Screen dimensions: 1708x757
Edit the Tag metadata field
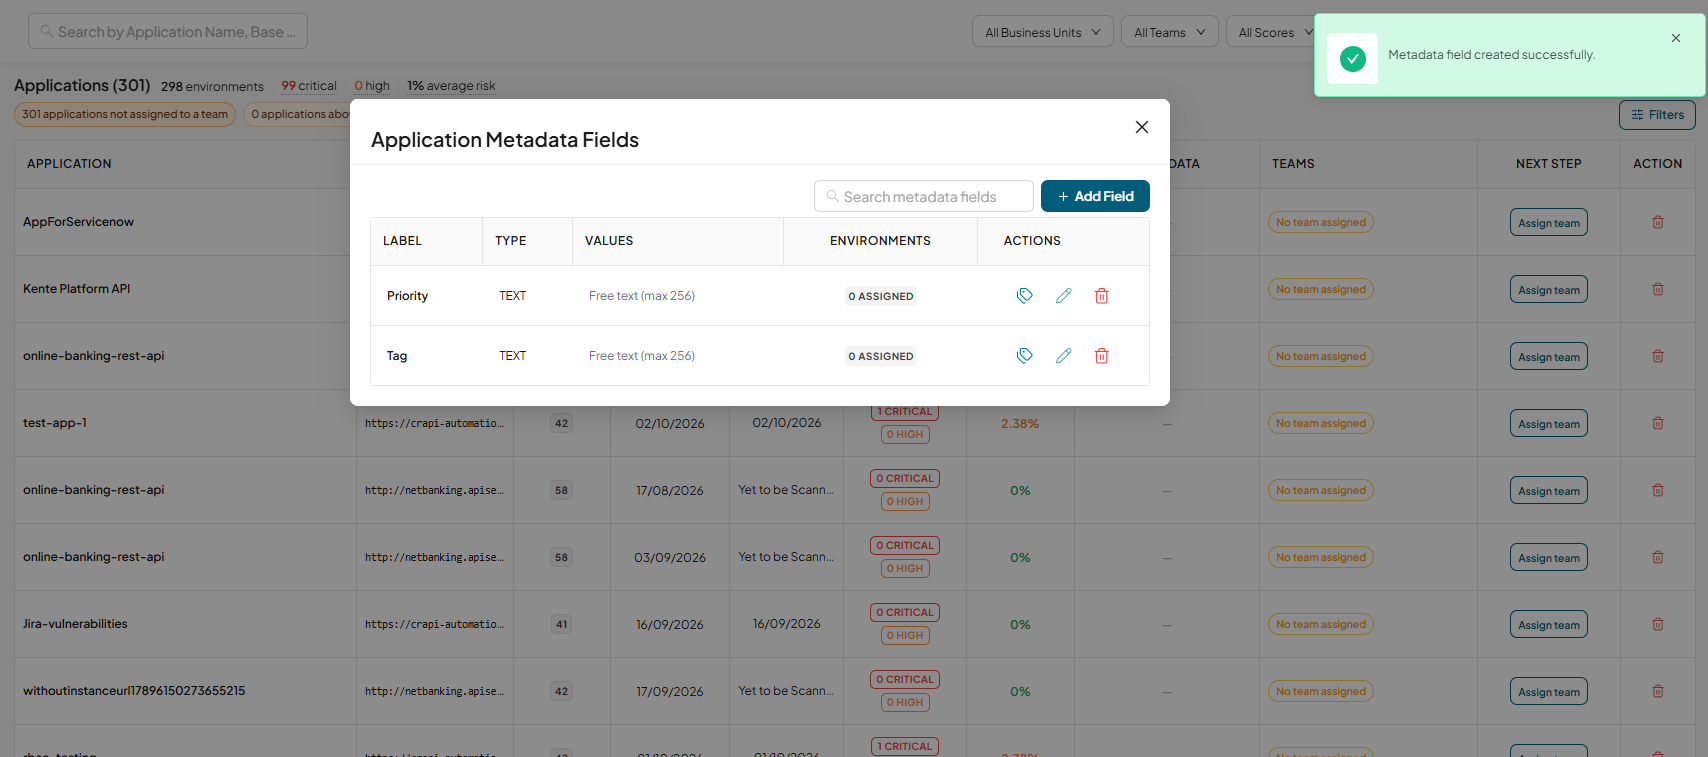point(1063,356)
